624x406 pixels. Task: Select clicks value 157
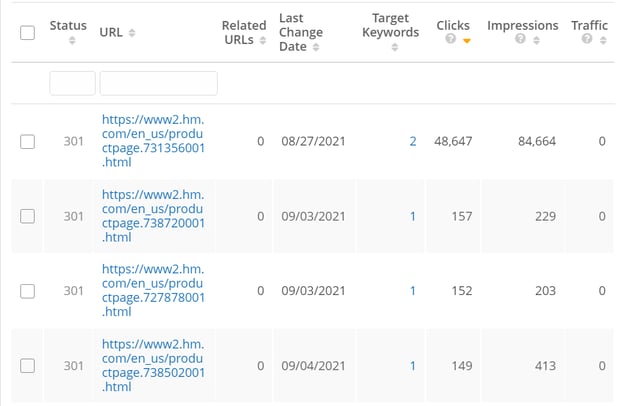point(462,216)
